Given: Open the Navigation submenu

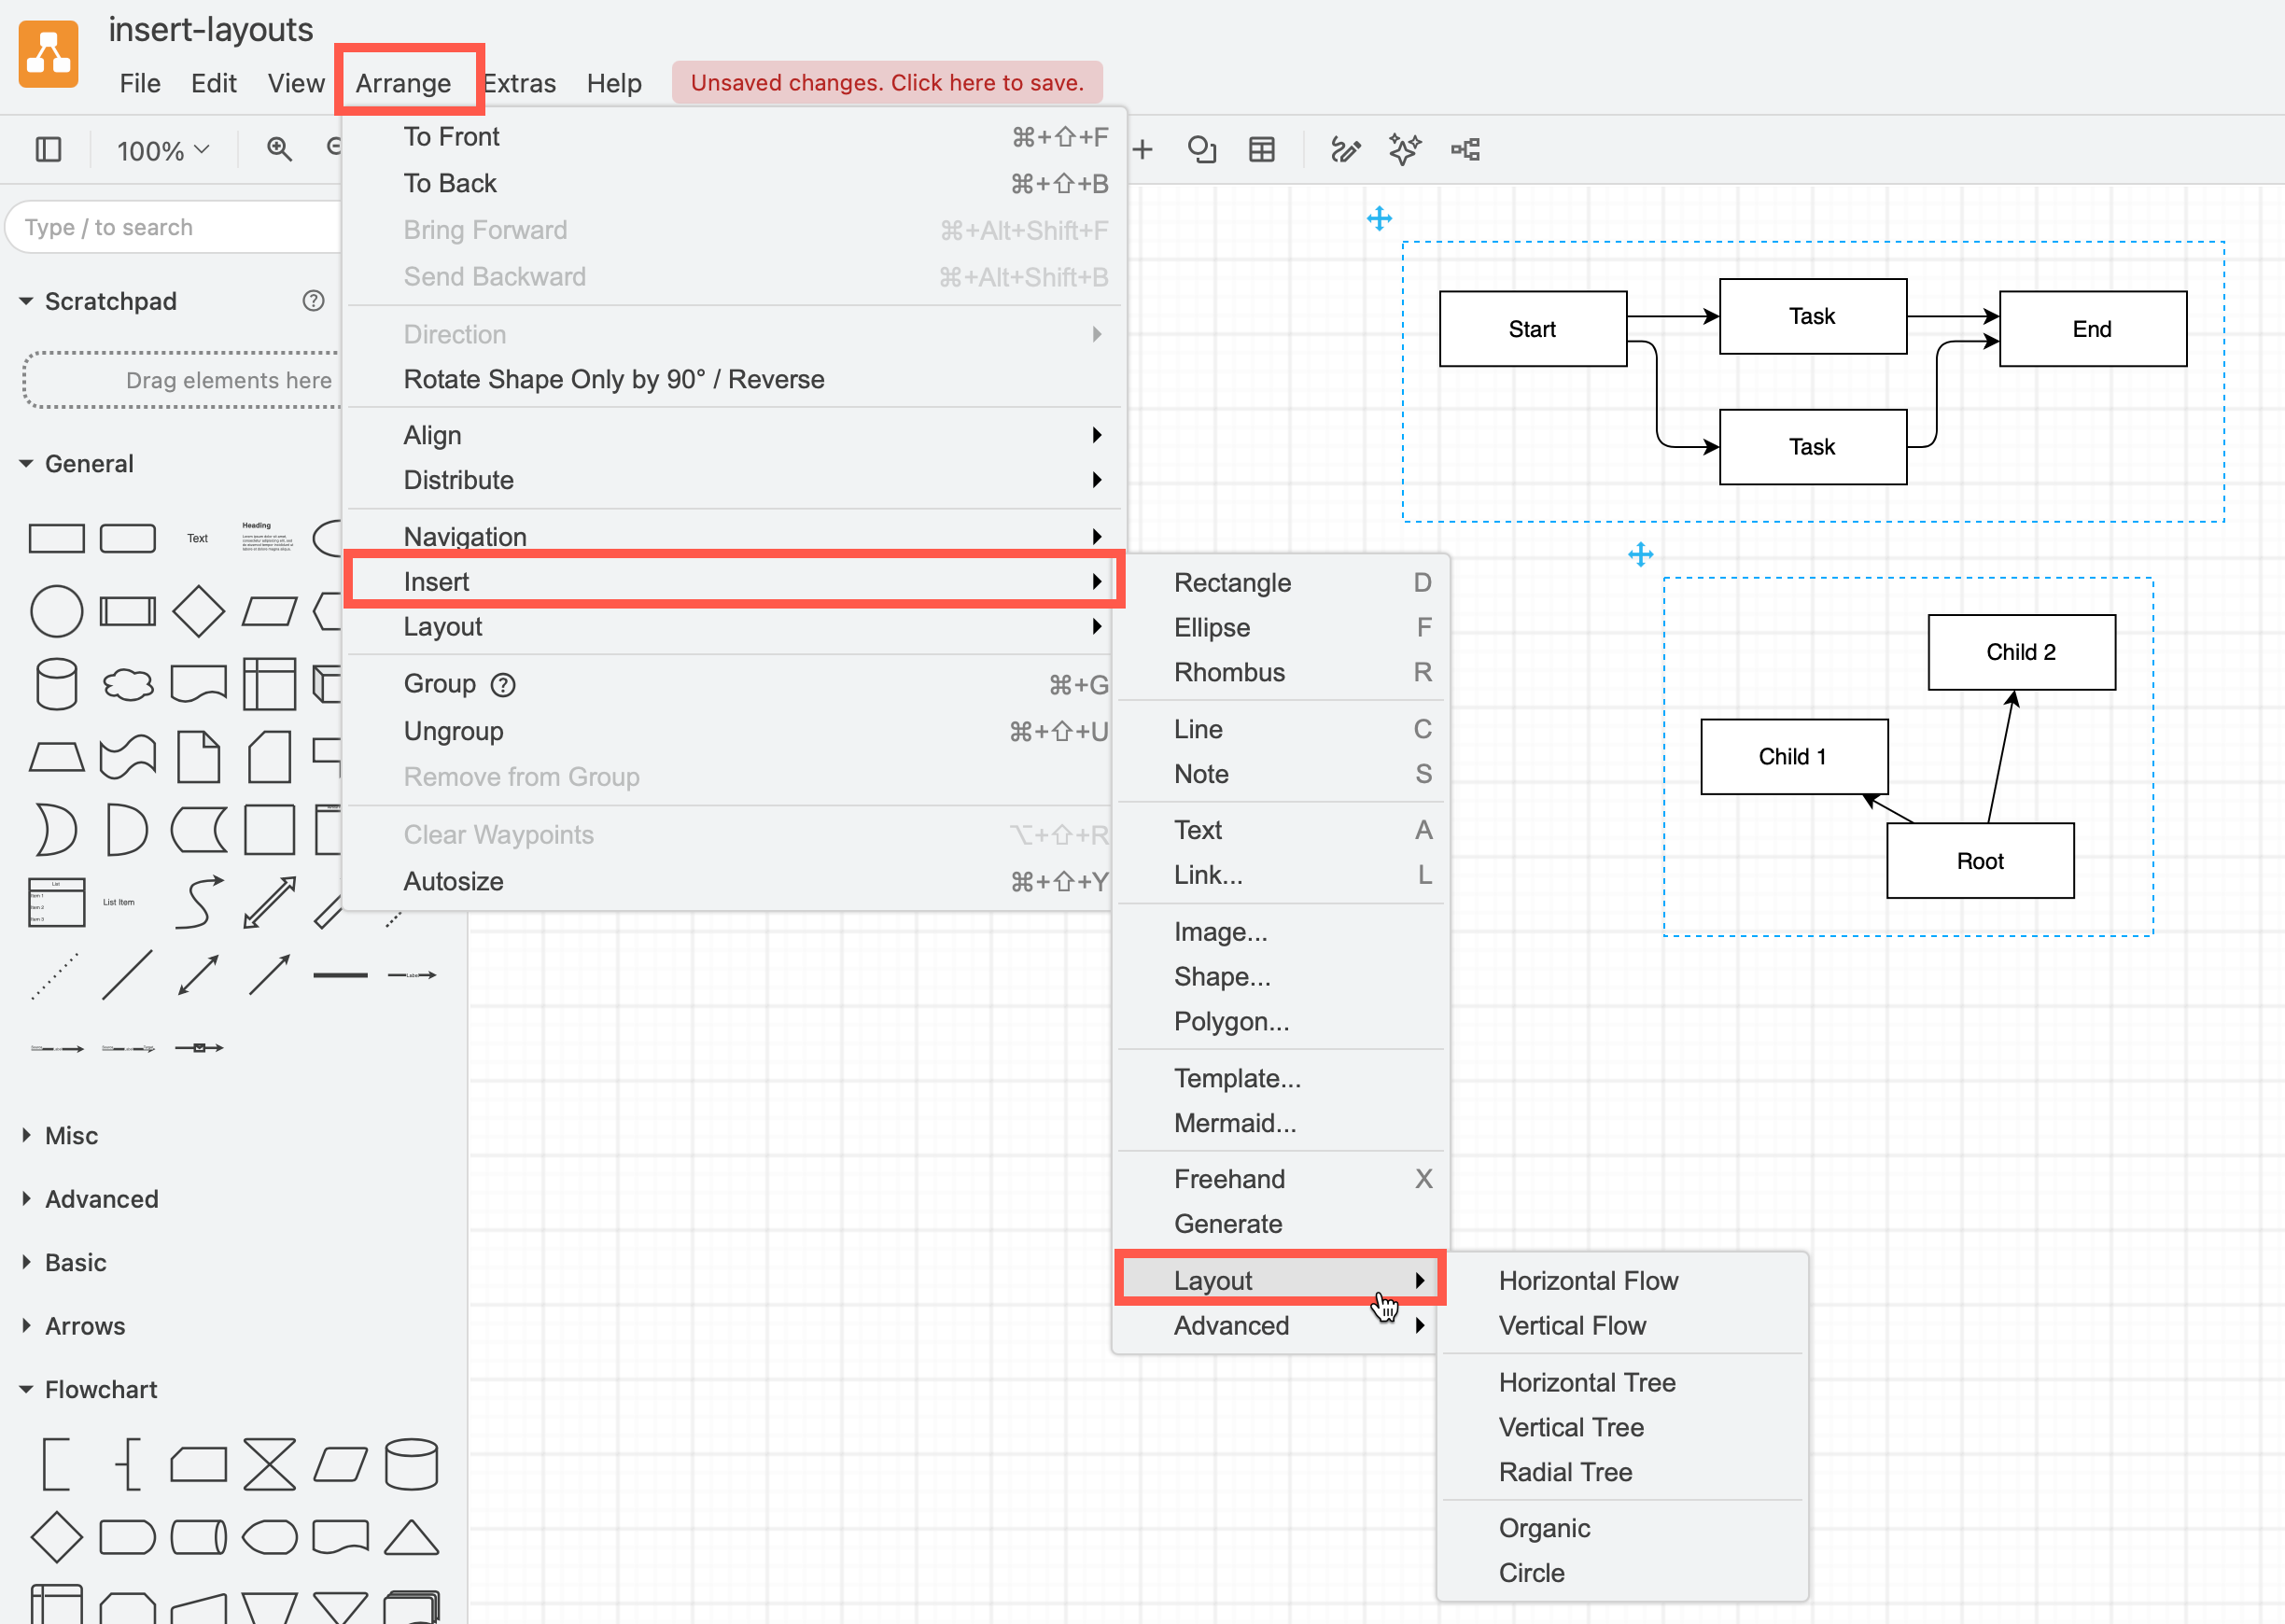Looking at the screenshot, I should pyautogui.click(x=736, y=537).
